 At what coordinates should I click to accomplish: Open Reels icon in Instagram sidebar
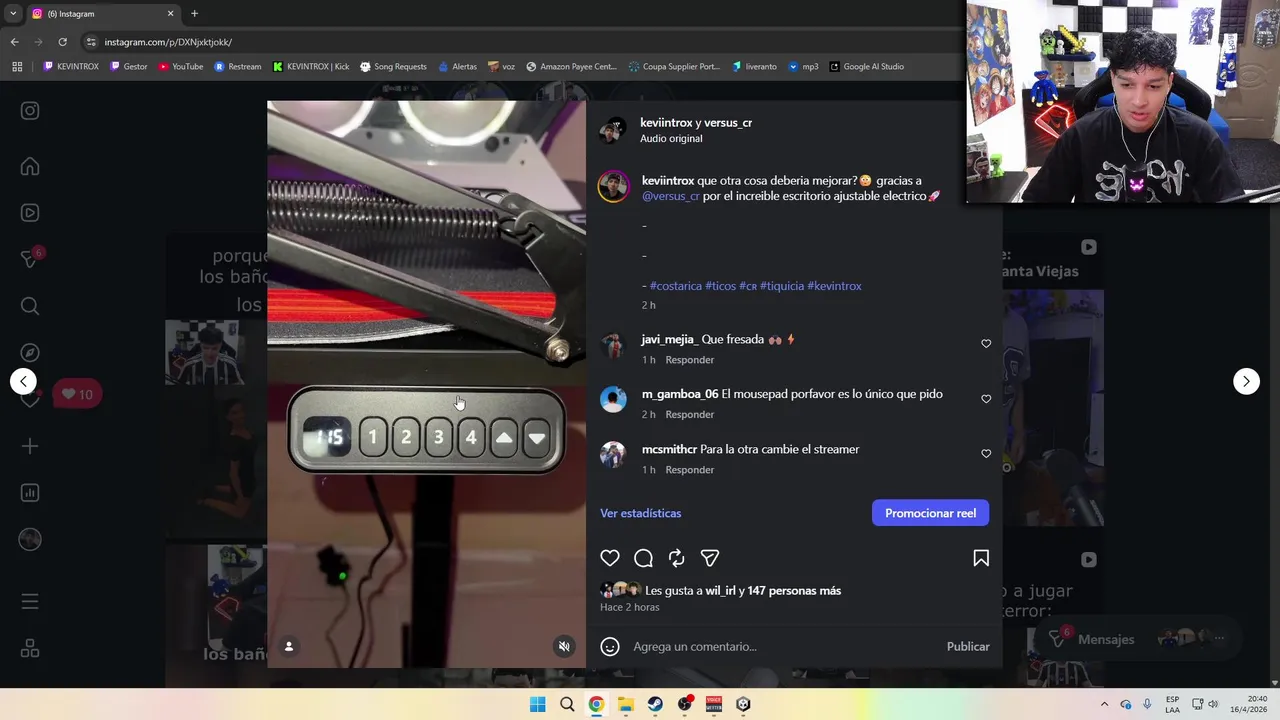tap(30, 213)
